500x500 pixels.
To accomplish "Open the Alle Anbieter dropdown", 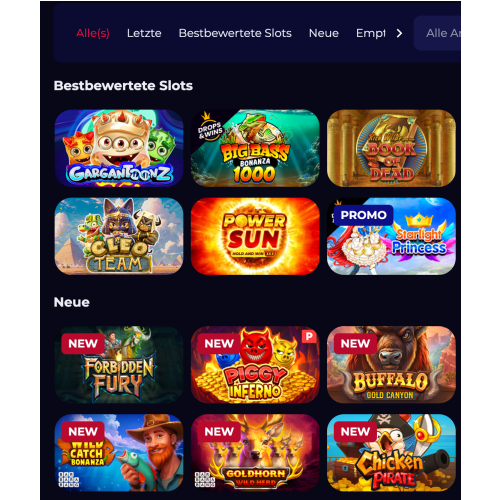I will [x=437, y=33].
